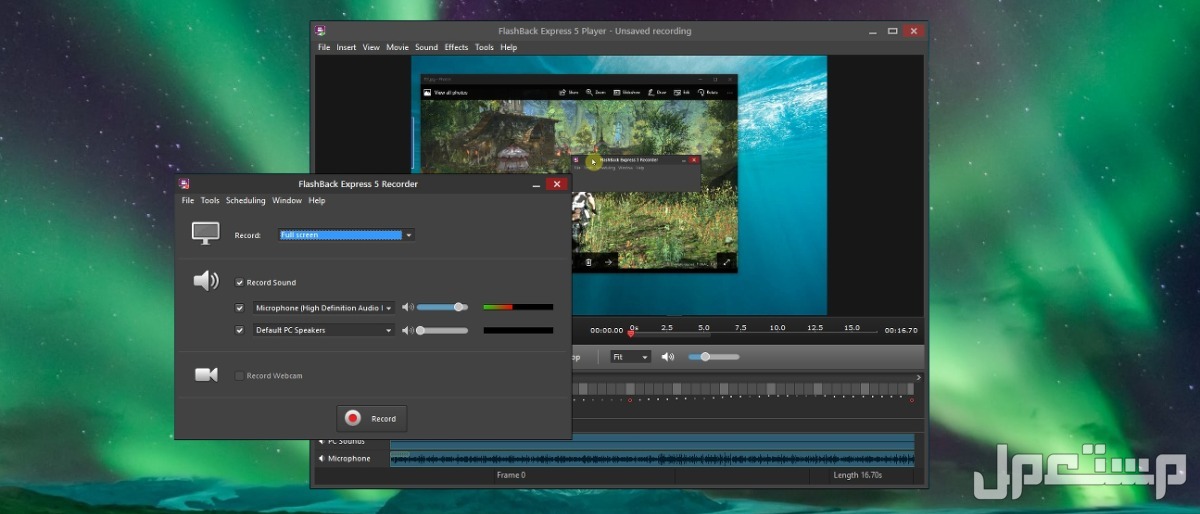The width and height of the screenshot is (1200, 514).
Task: Mute the microphone using its small speaker icon
Action: 407,307
